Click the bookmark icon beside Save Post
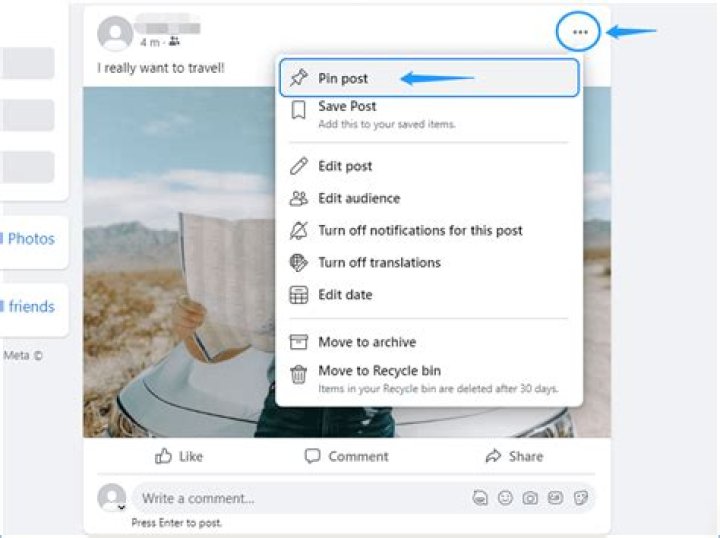This screenshot has height=538, width=720. [x=298, y=111]
